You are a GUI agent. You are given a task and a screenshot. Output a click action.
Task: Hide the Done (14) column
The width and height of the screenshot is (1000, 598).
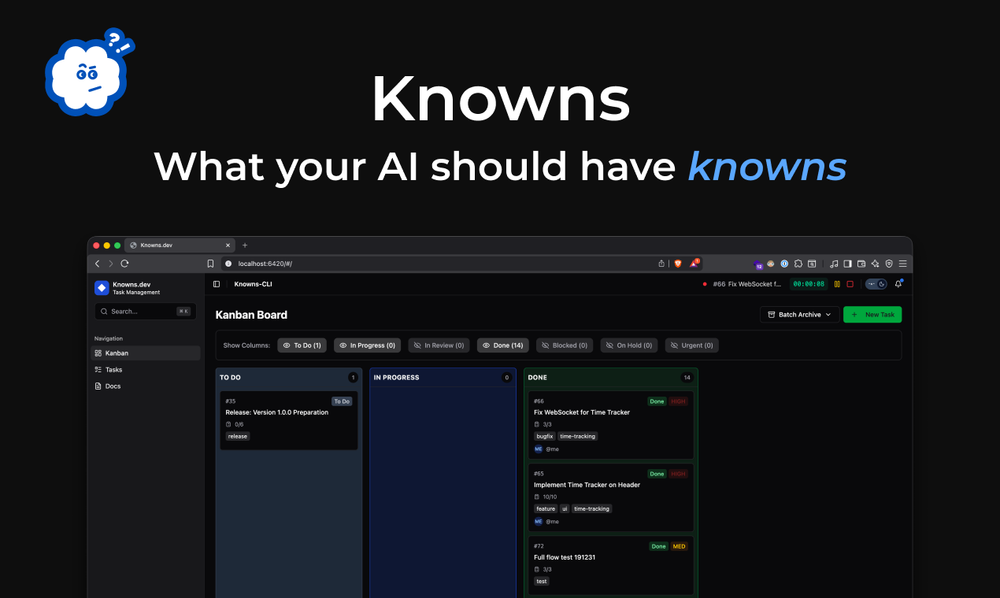(503, 345)
